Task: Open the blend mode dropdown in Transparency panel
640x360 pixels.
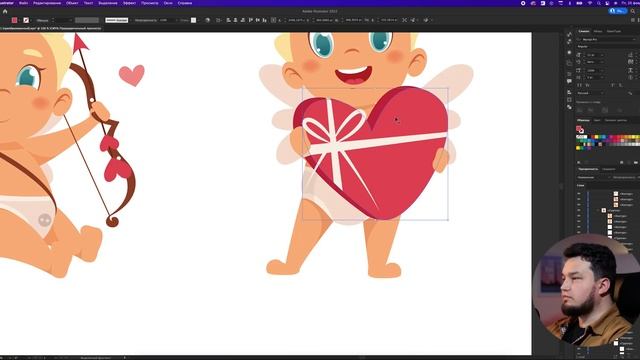Action: [x=593, y=178]
